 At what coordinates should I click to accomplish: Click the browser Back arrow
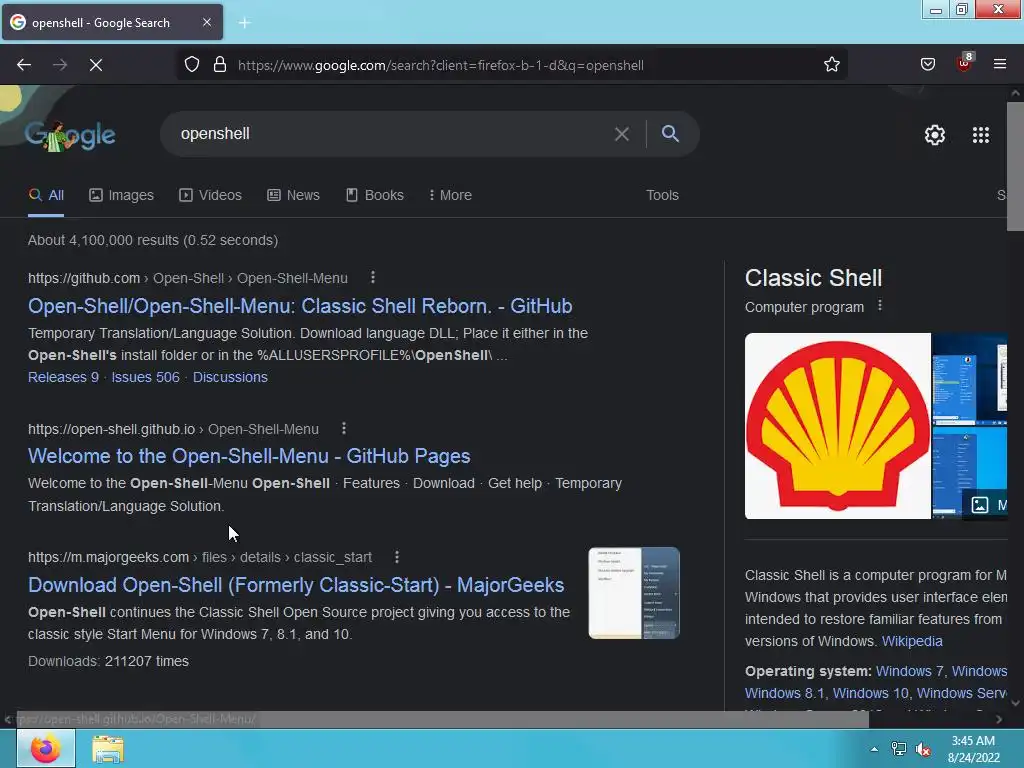pyautogui.click(x=24, y=65)
